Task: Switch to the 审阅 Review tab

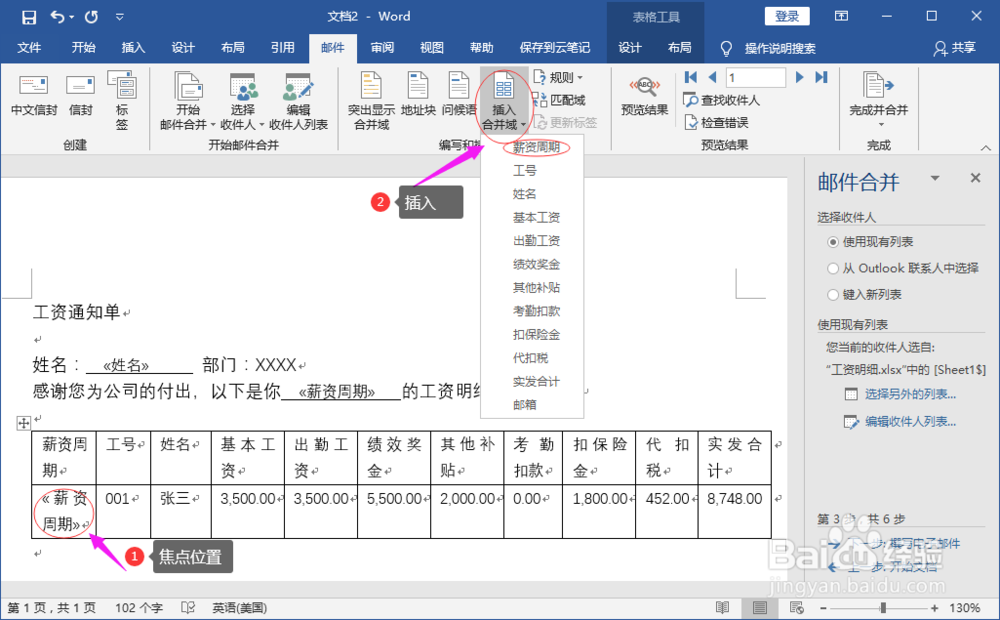Action: coord(382,48)
